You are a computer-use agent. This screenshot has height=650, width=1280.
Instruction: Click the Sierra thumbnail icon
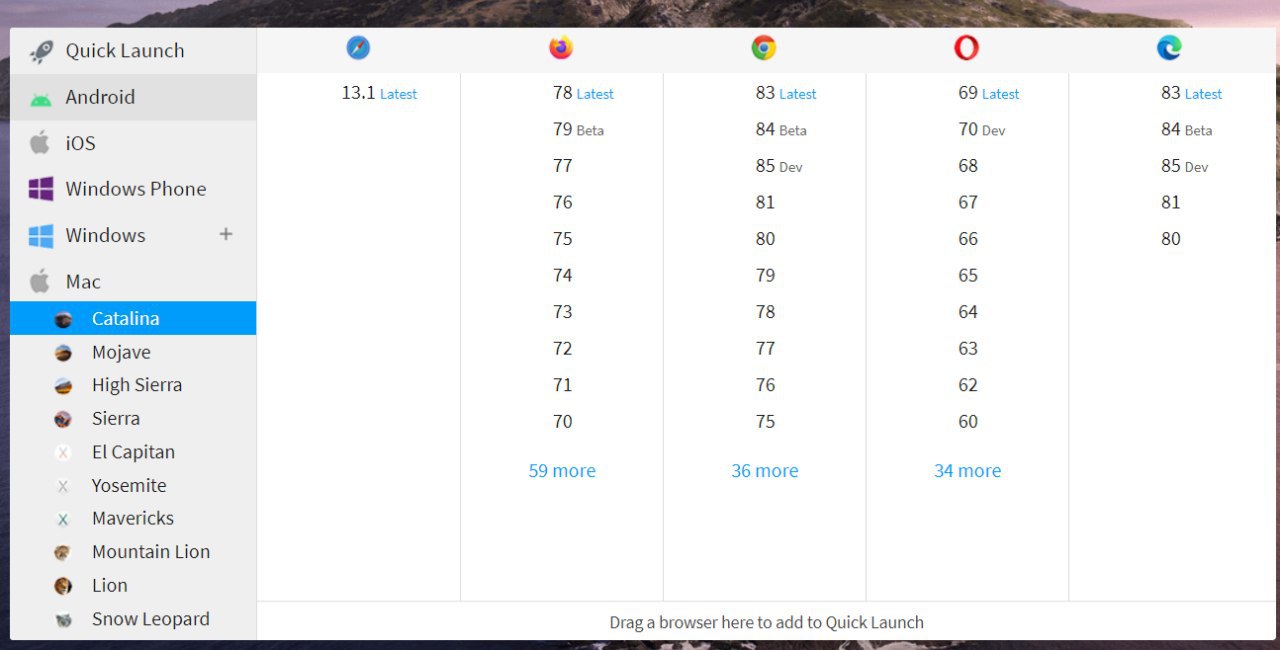click(x=63, y=419)
